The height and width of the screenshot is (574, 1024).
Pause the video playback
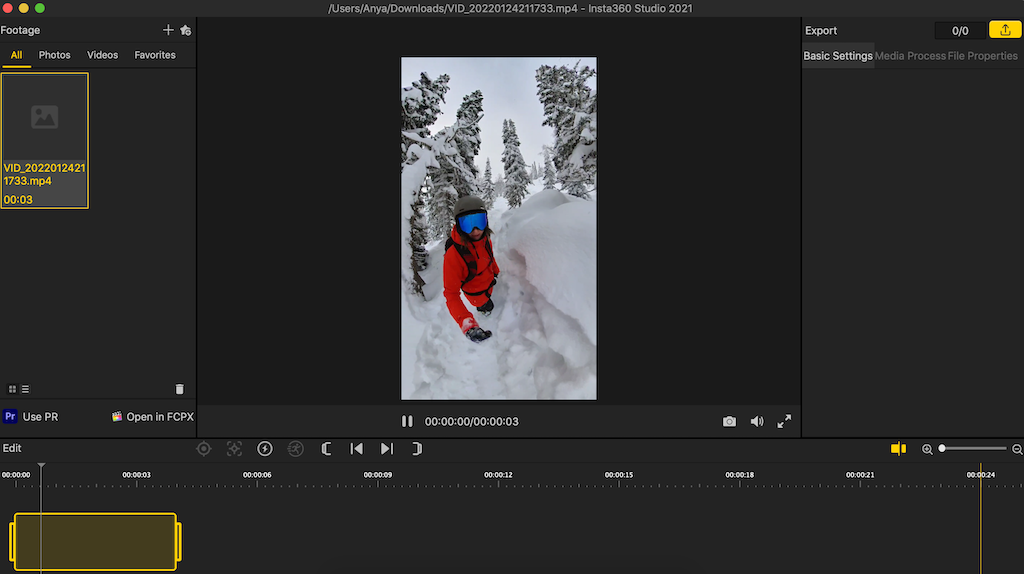[407, 422]
